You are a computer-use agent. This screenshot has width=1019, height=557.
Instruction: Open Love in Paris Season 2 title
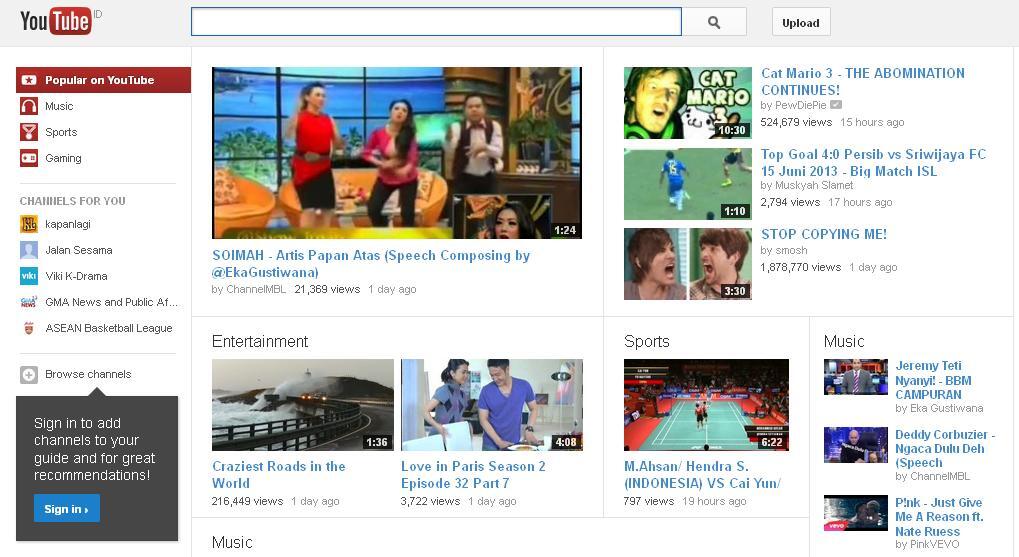pyautogui.click(x=473, y=474)
